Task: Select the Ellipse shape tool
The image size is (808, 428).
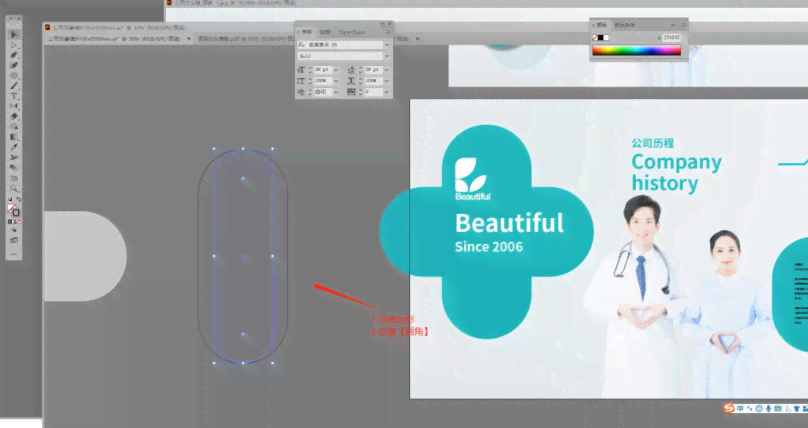Action: pyautogui.click(x=13, y=76)
